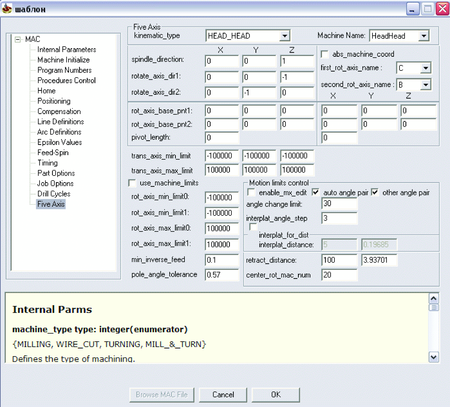Click interplat_angle_step field
This screenshot has height=407, width=450.
click(339, 218)
